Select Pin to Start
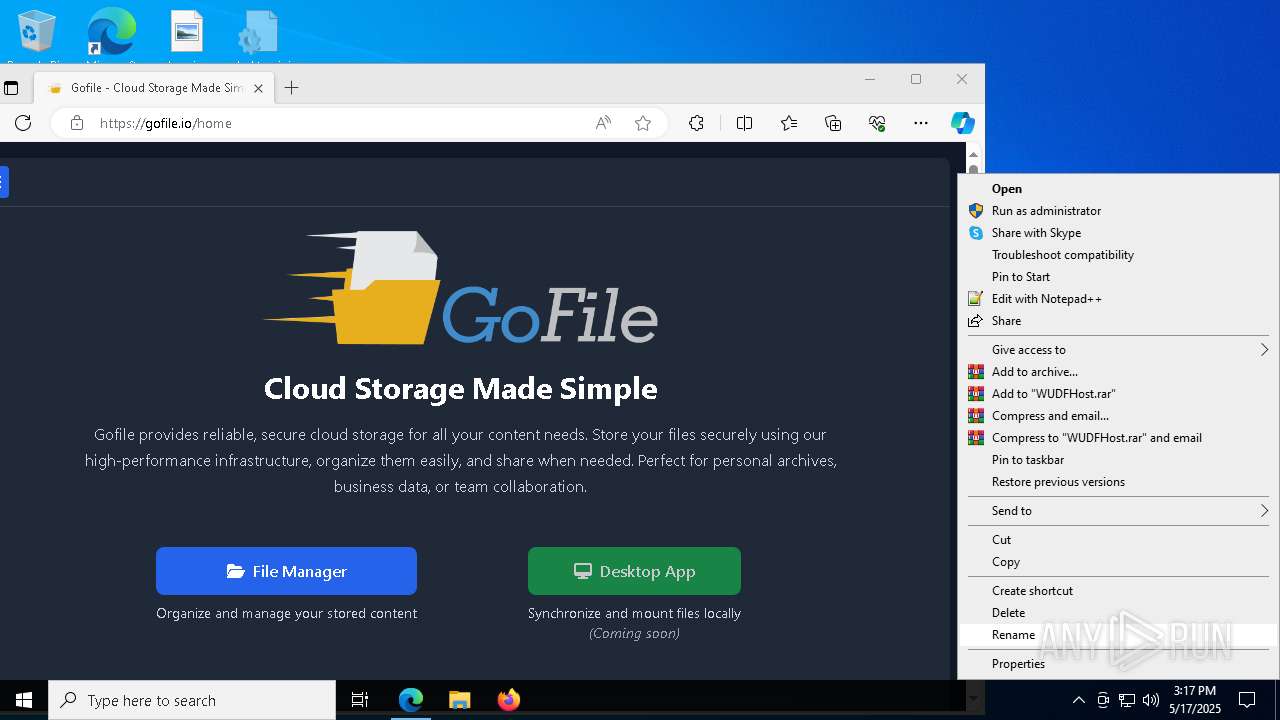The height and width of the screenshot is (720, 1280). [1118, 277]
